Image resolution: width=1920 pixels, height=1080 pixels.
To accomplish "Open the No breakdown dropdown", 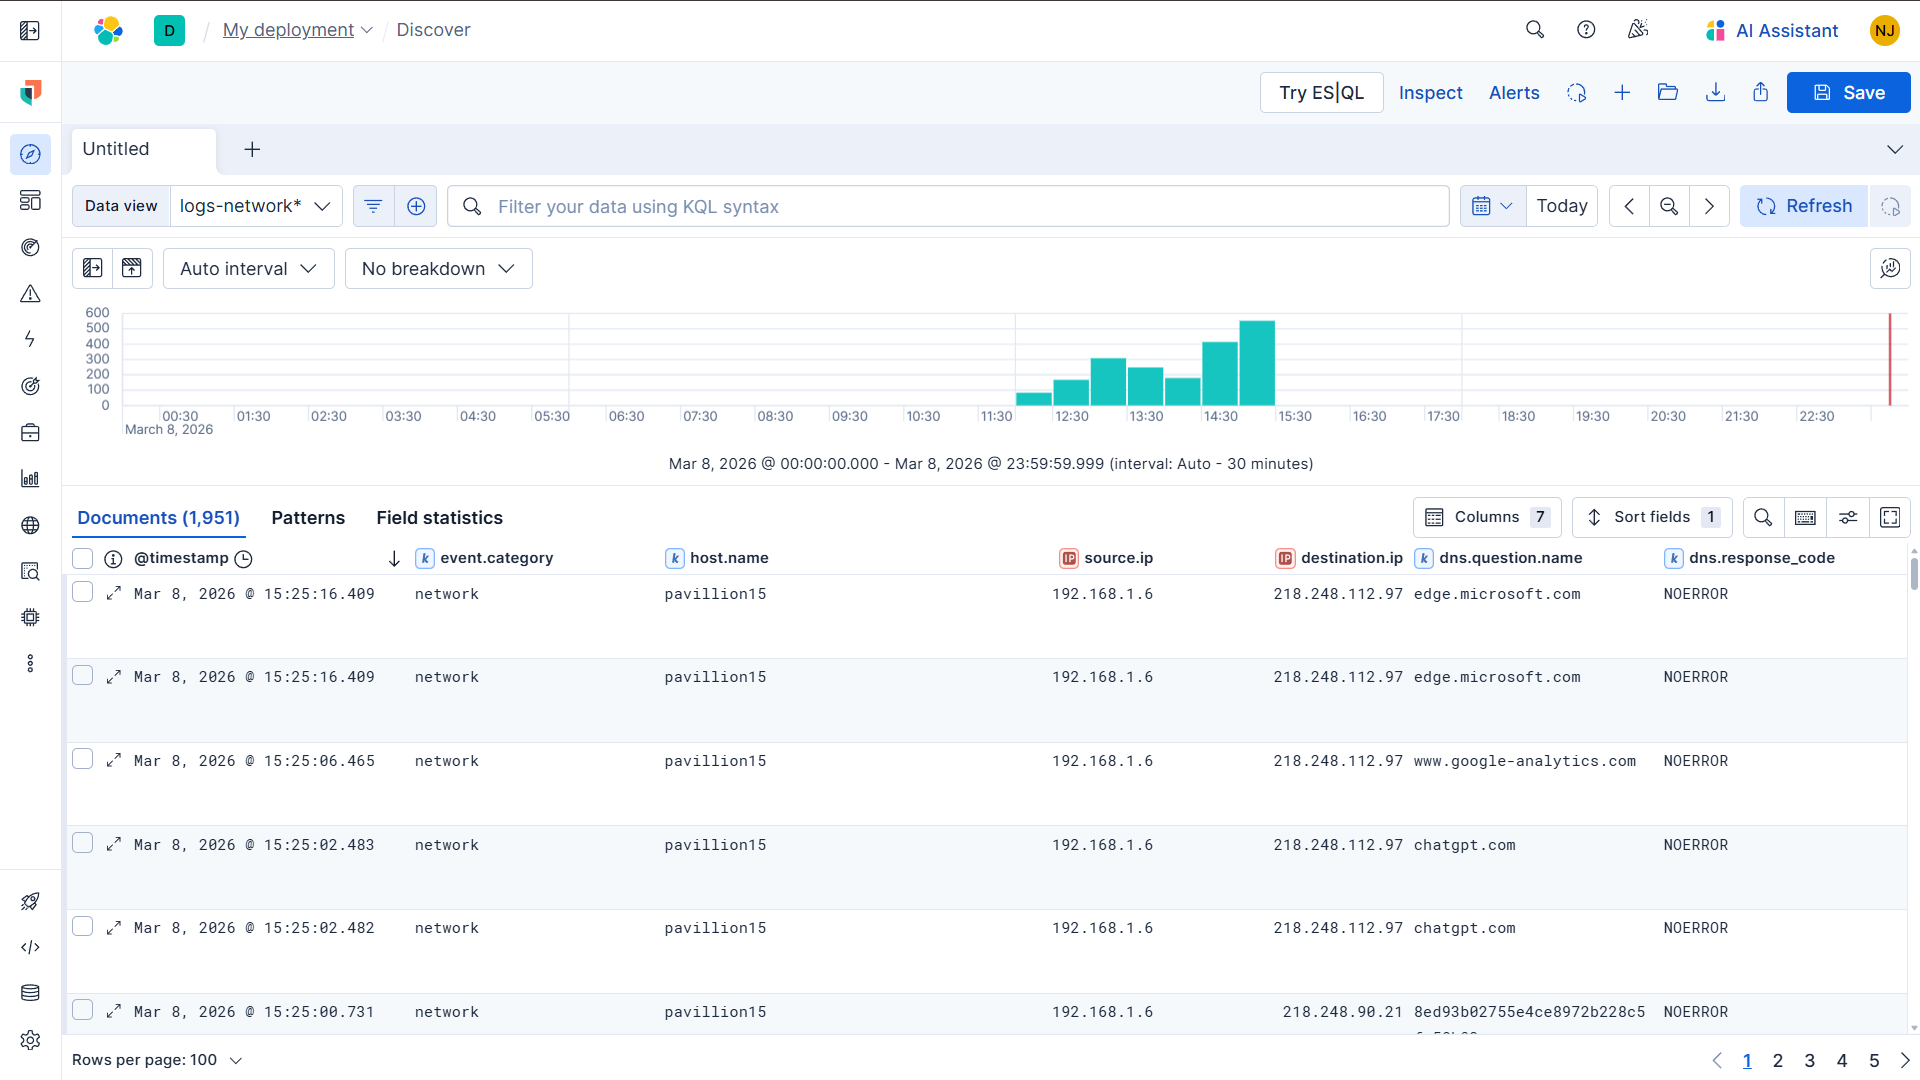I will tap(438, 268).
